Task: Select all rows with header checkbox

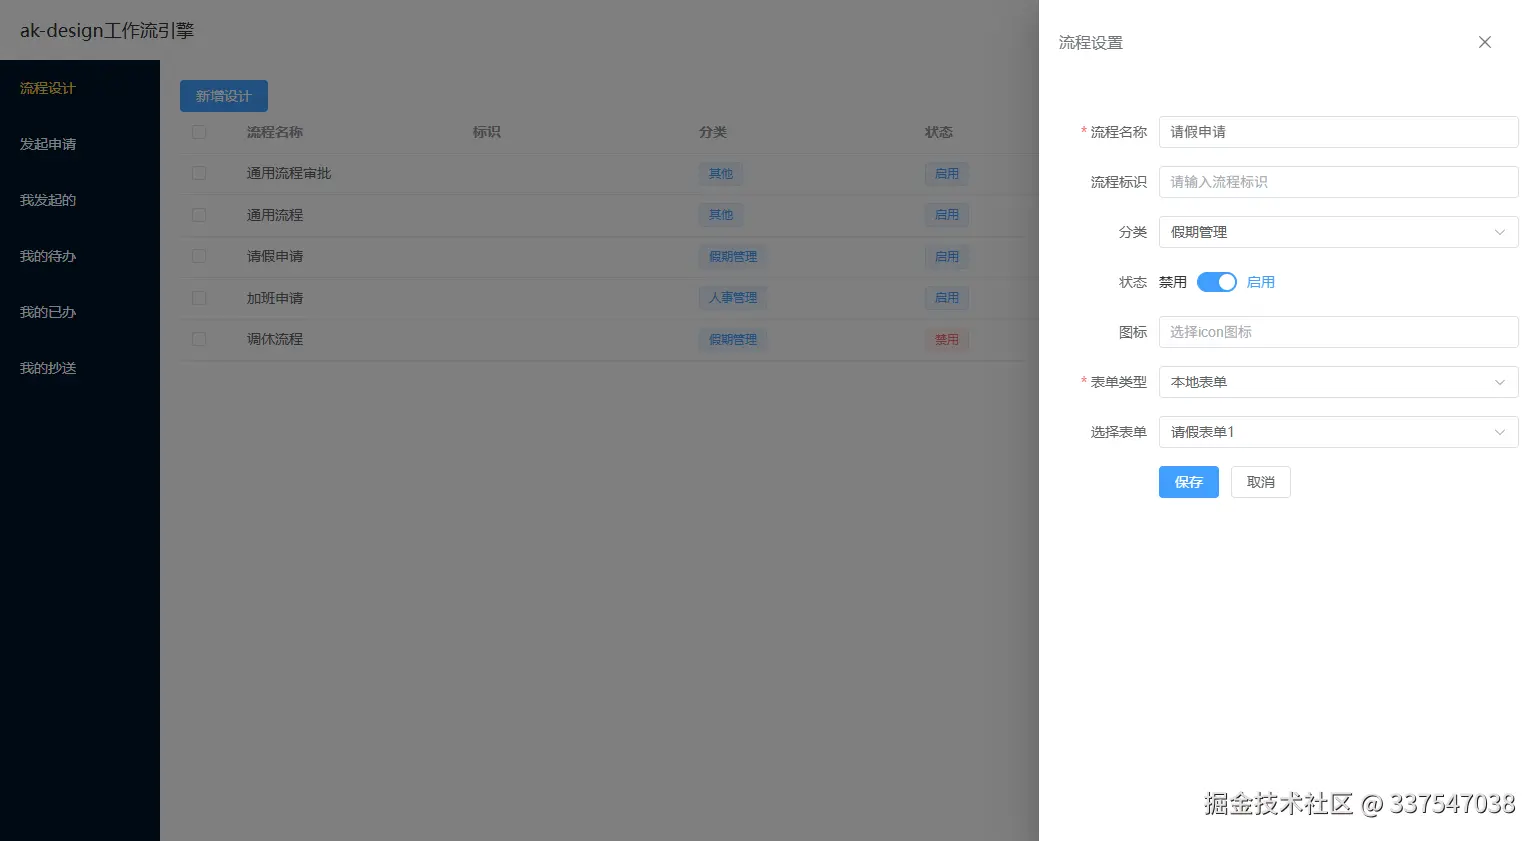Action: (x=198, y=131)
